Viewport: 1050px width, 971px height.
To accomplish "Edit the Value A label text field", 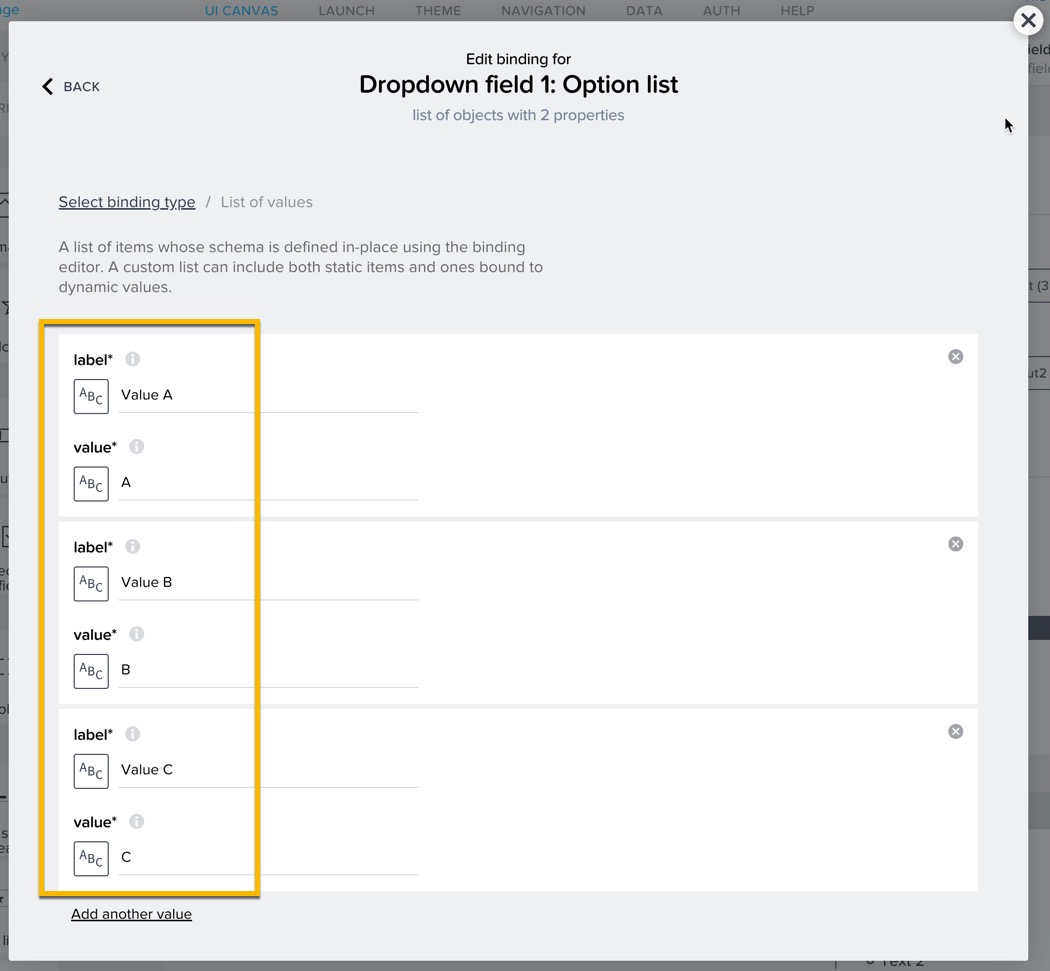I will coord(268,395).
